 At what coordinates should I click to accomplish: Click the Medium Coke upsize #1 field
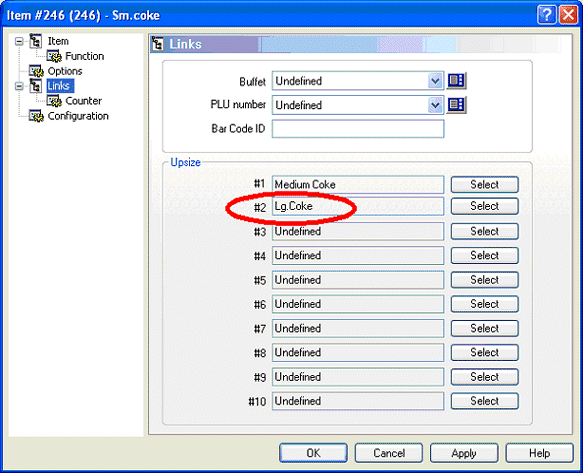coord(358,184)
